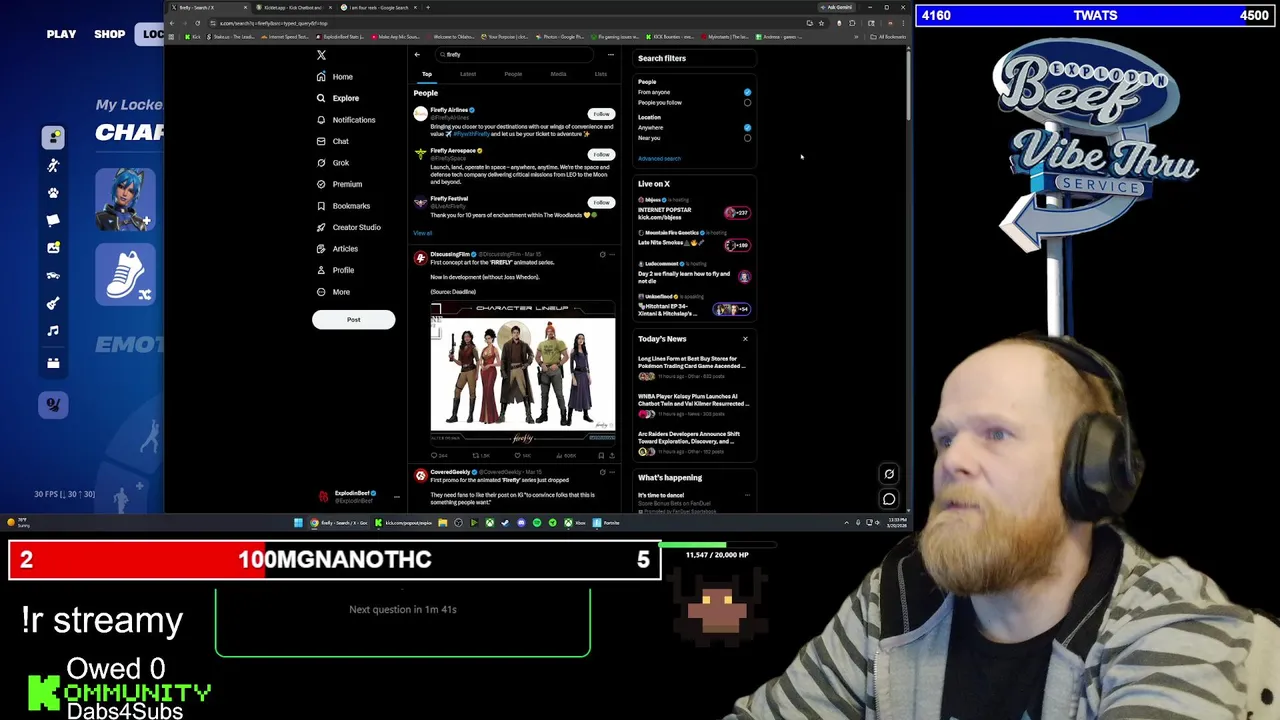This screenshot has width=1280, height=720.
Task: Share the DiscussingFilm Firefly post
Action: pyautogui.click(x=612, y=456)
